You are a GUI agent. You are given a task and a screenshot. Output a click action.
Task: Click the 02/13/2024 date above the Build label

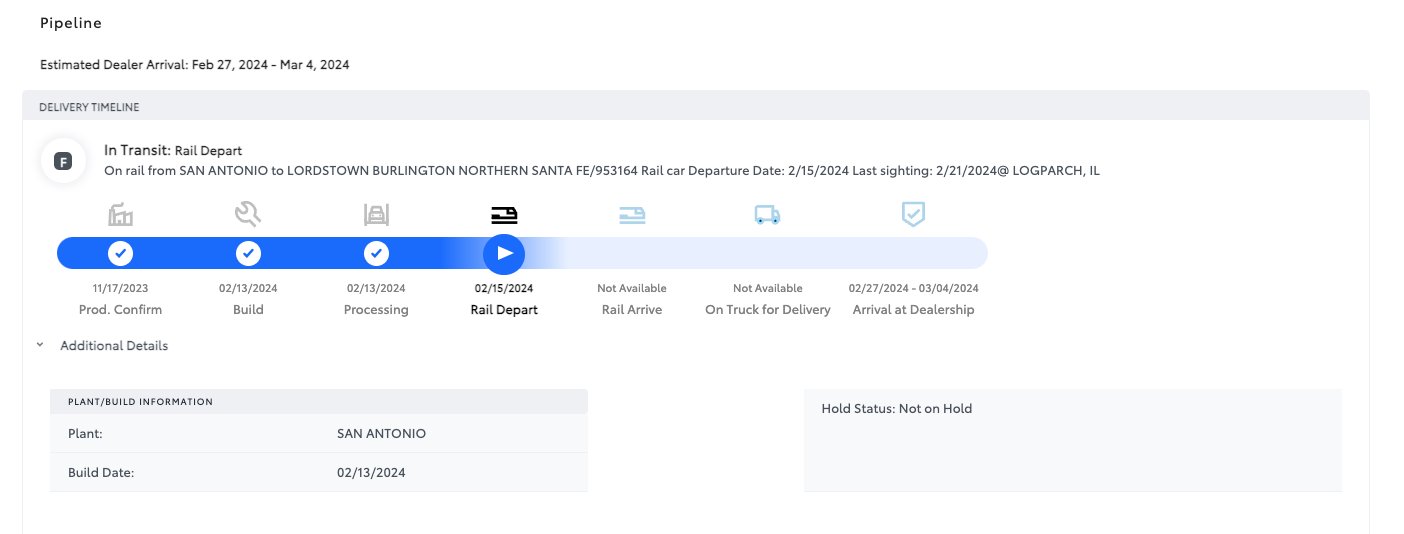click(x=248, y=288)
